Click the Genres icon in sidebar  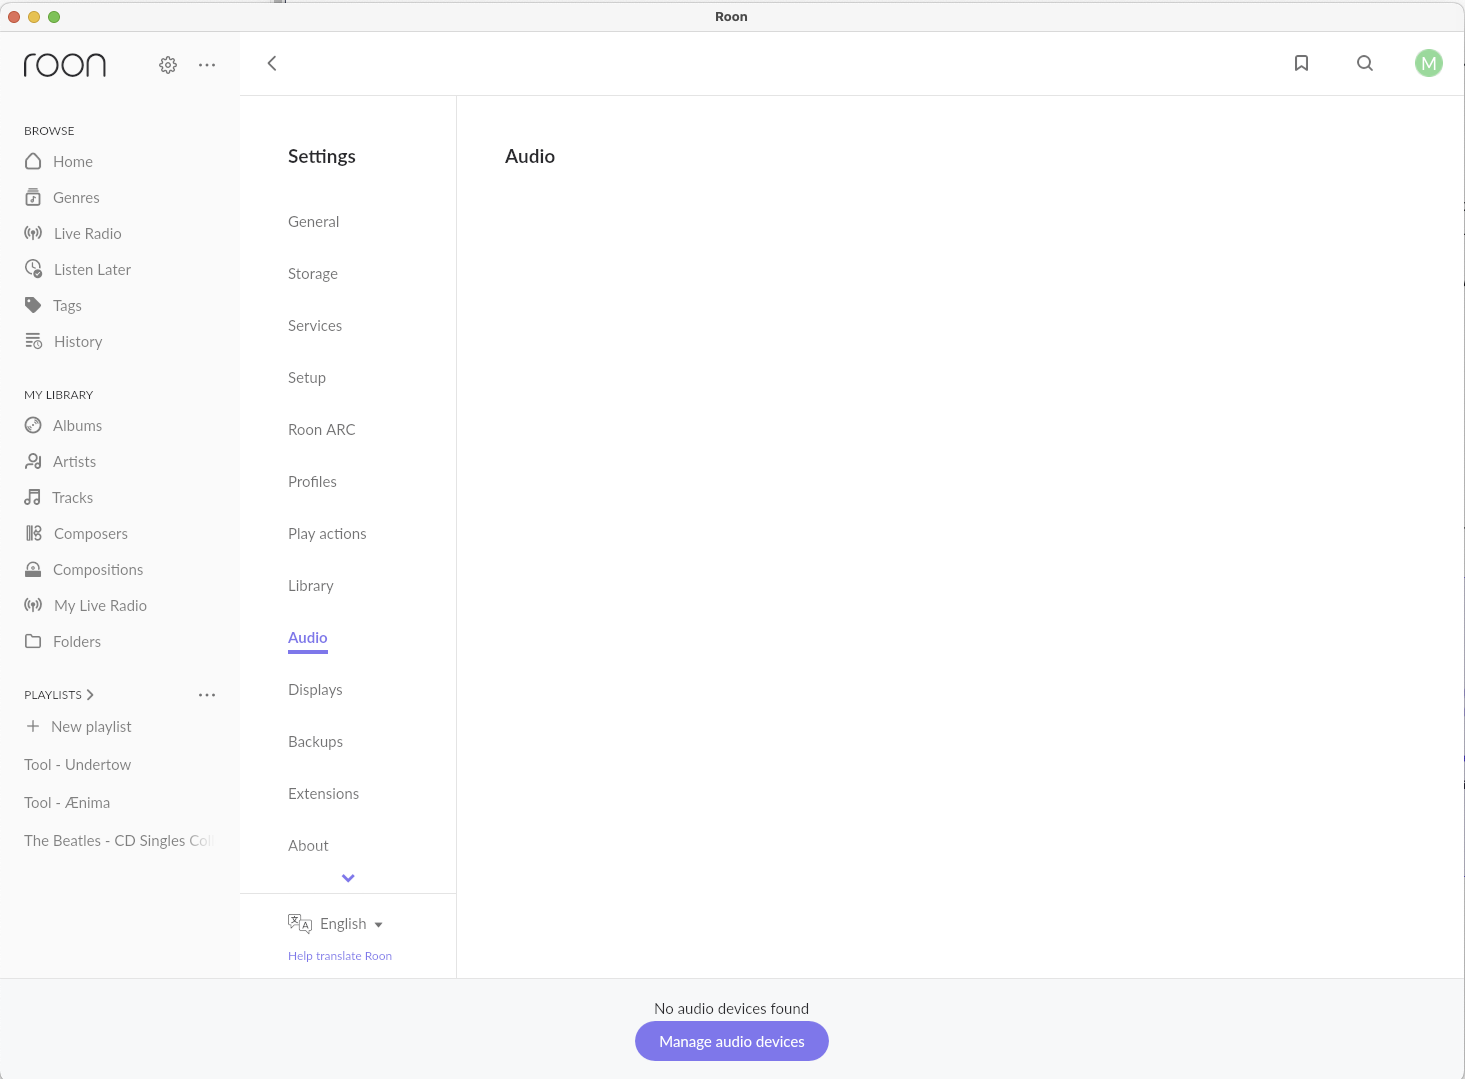pyautogui.click(x=33, y=197)
